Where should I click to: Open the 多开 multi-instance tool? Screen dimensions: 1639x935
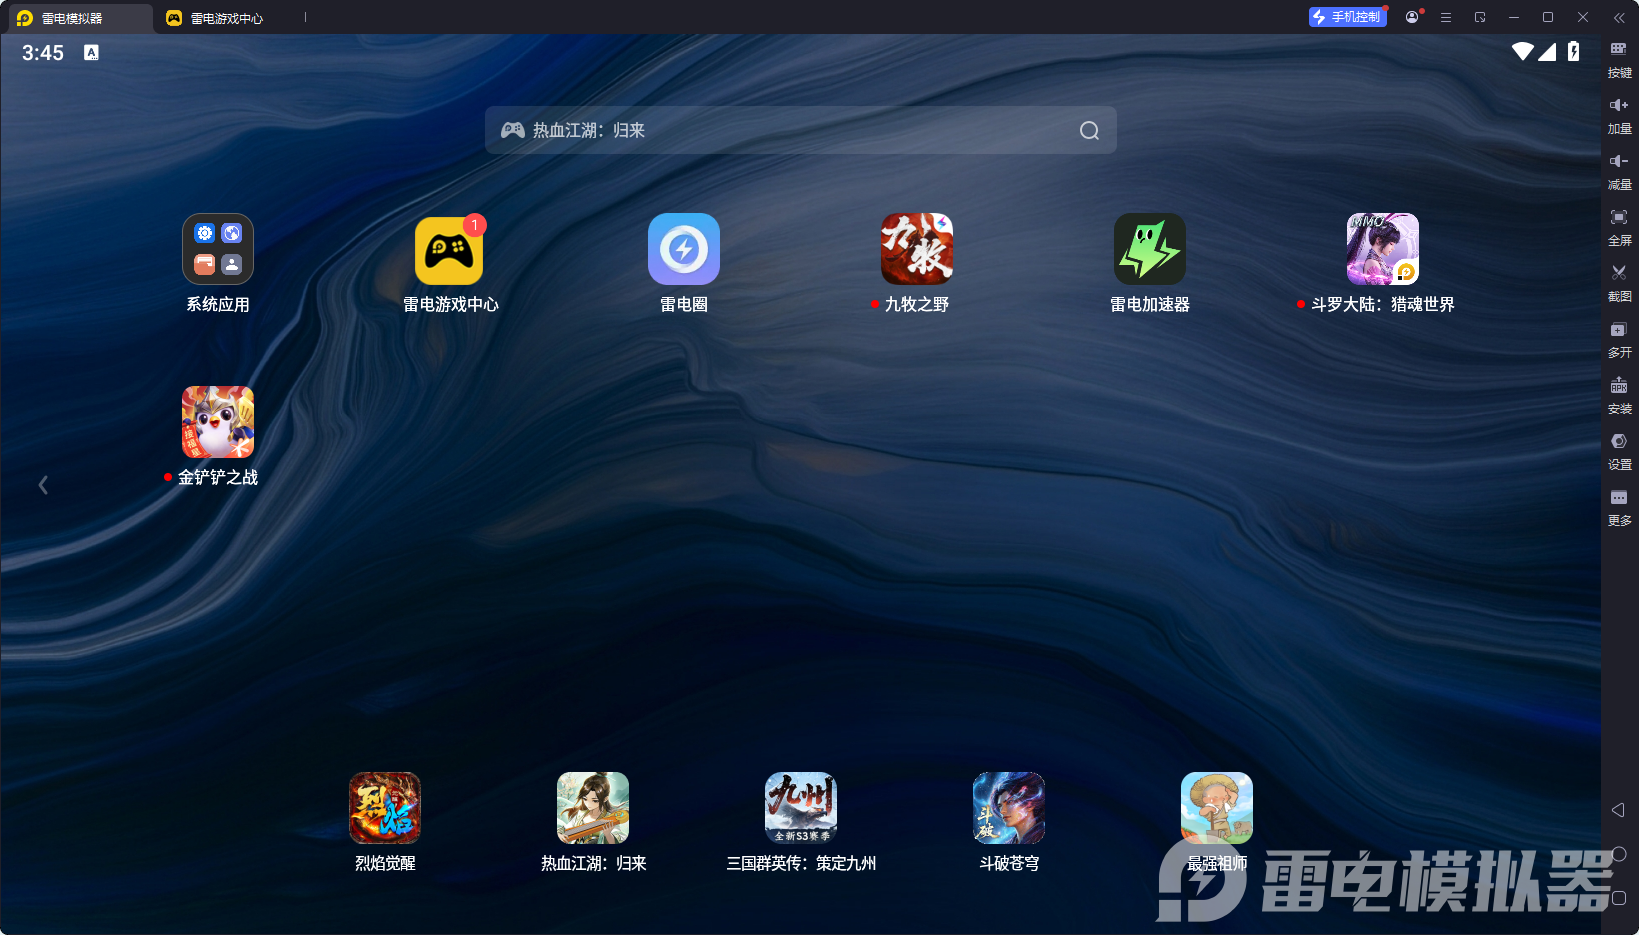1619,340
